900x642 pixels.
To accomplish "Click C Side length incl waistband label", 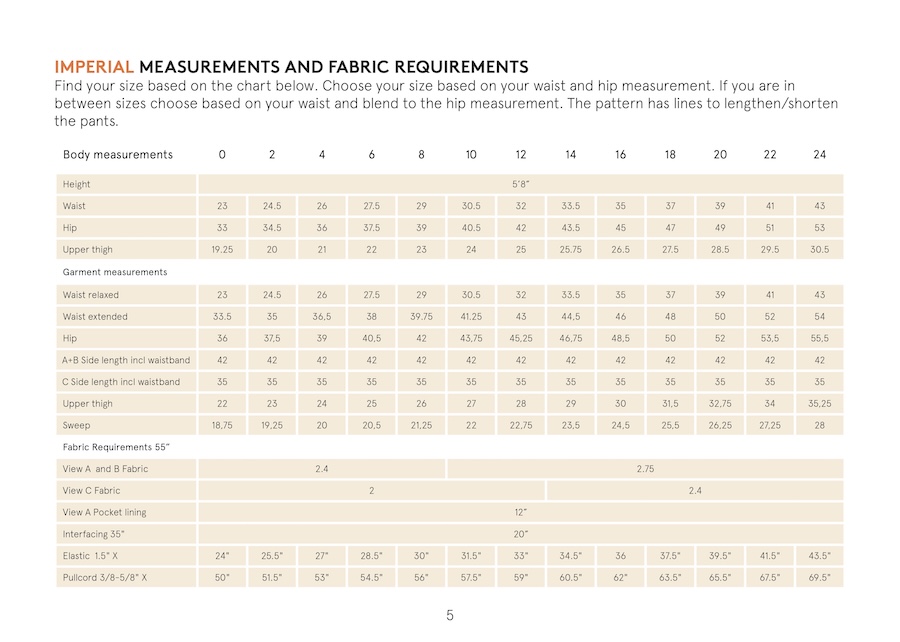I will point(121,382).
